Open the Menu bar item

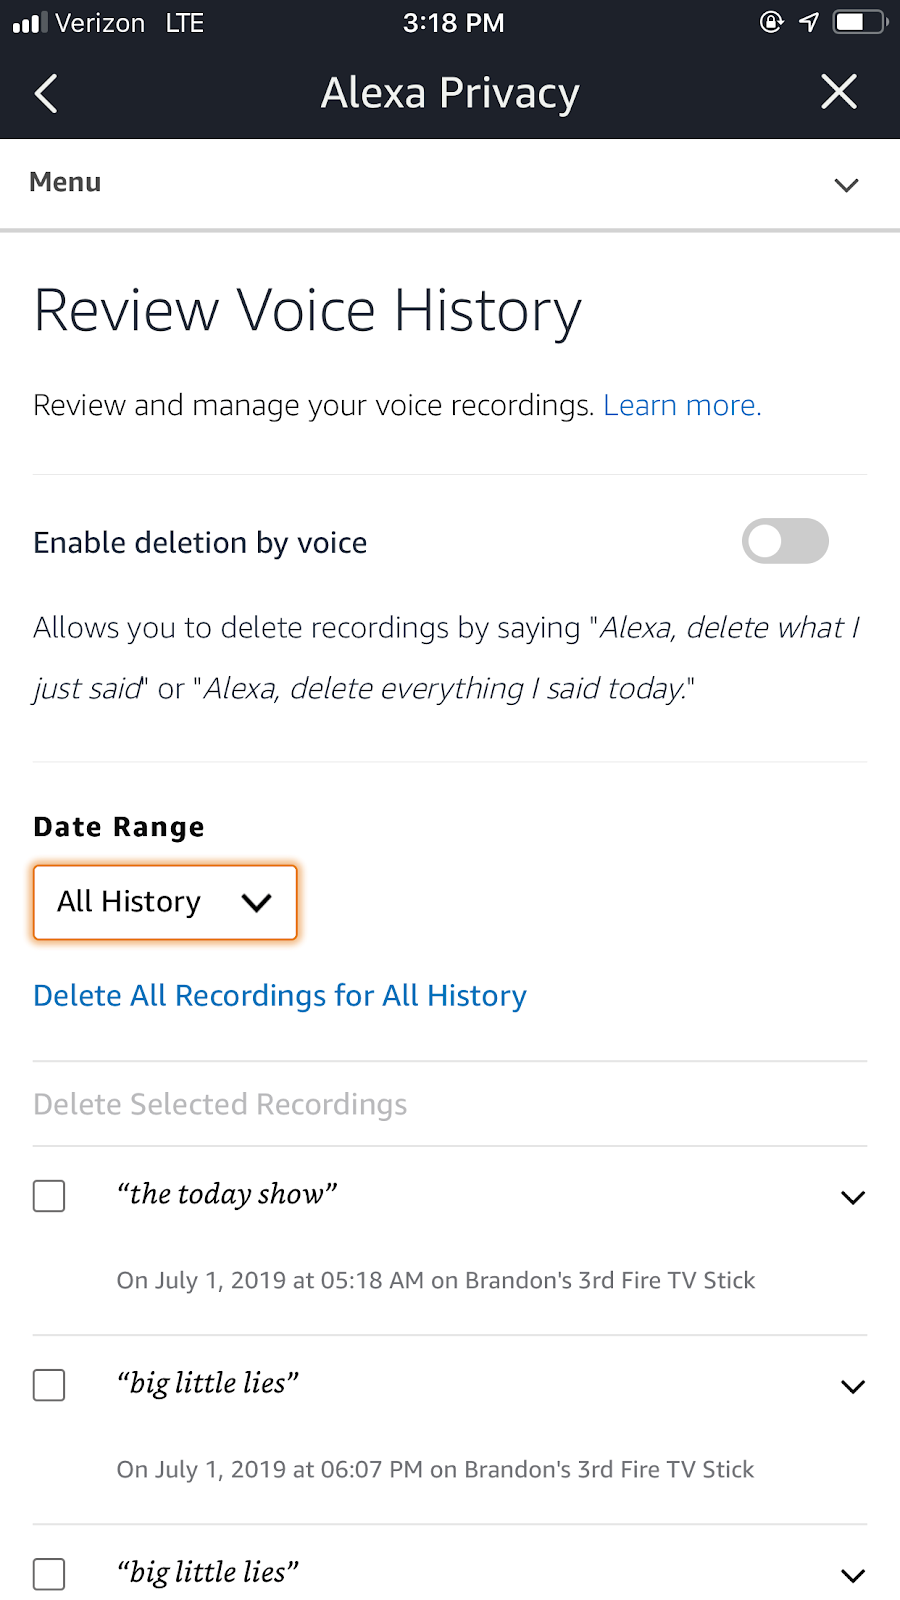click(66, 183)
